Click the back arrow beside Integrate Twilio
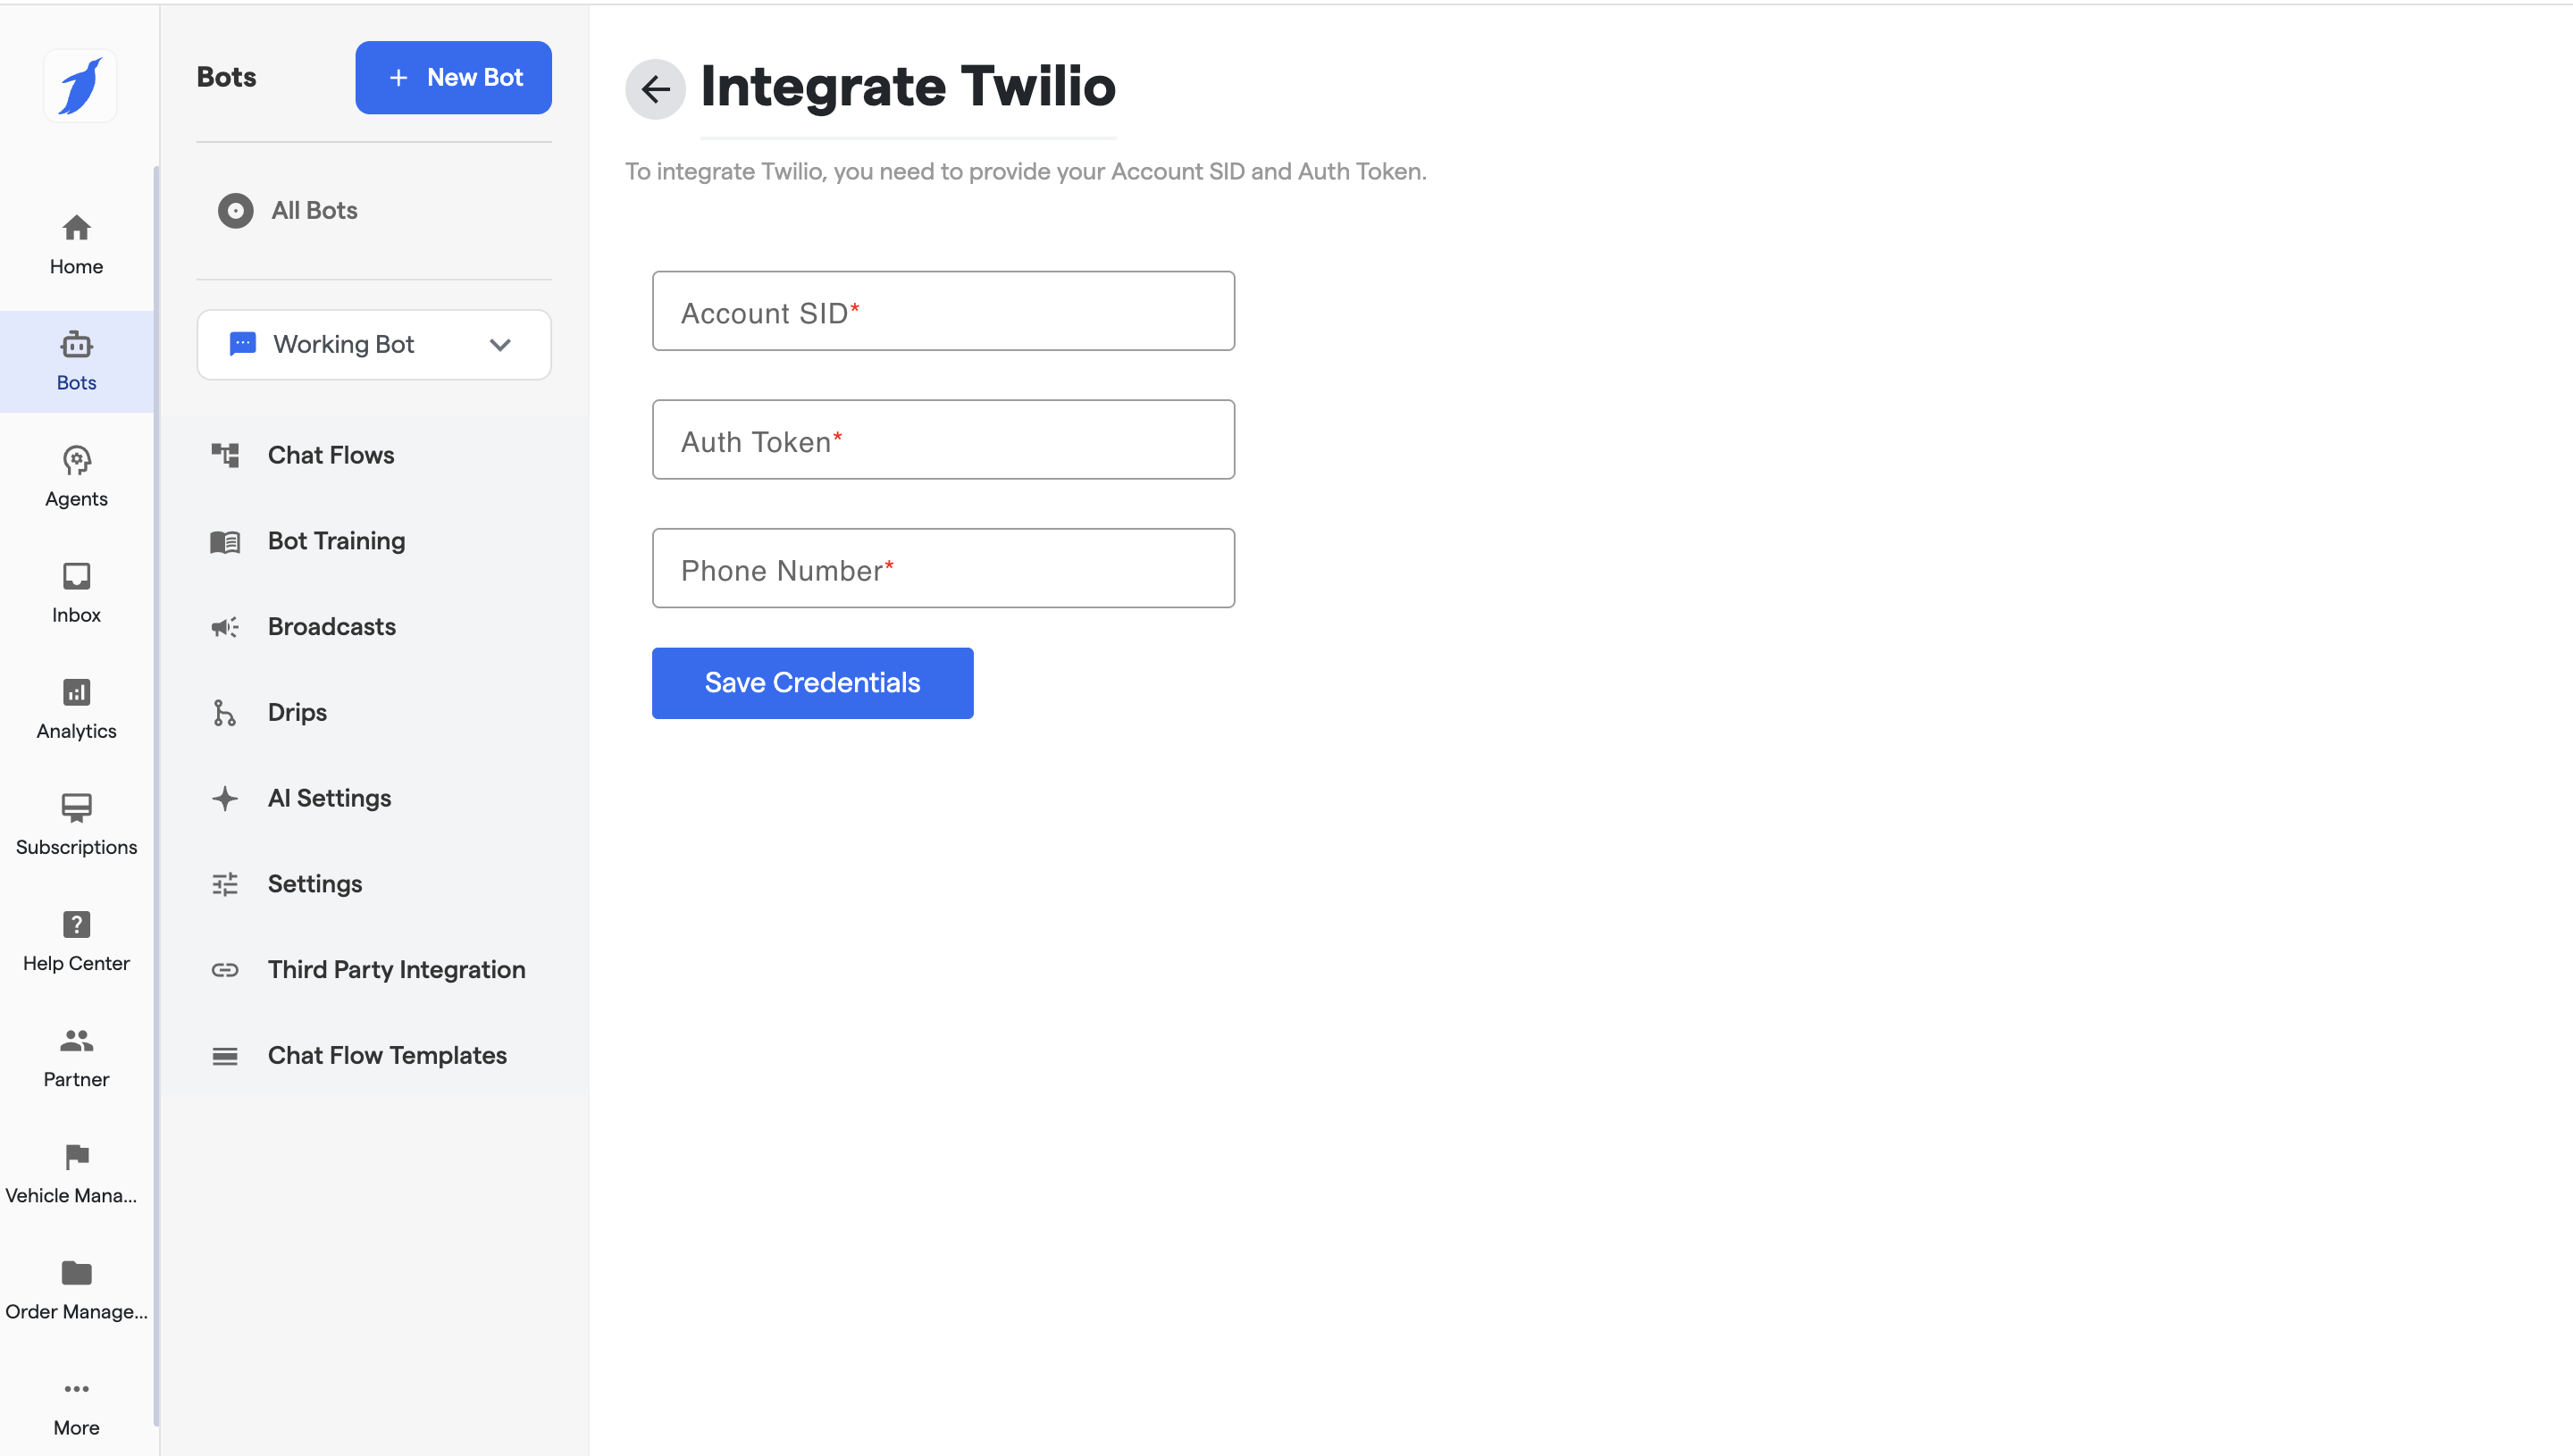The height and width of the screenshot is (1456, 2573). click(655, 89)
